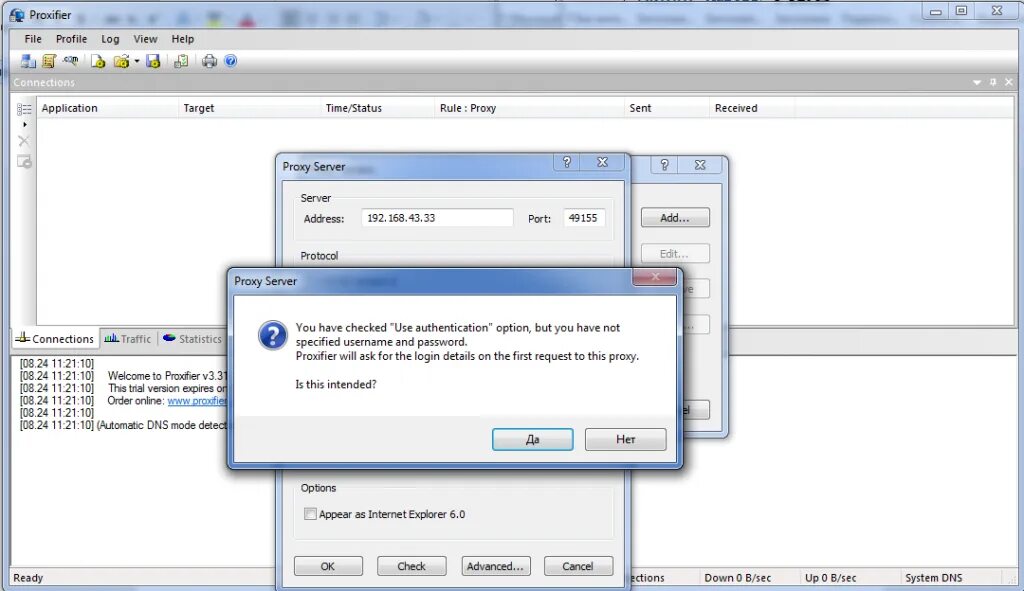This screenshot has width=1024, height=591.
Task: Sort by Target column header
Action: pos(249,108)
